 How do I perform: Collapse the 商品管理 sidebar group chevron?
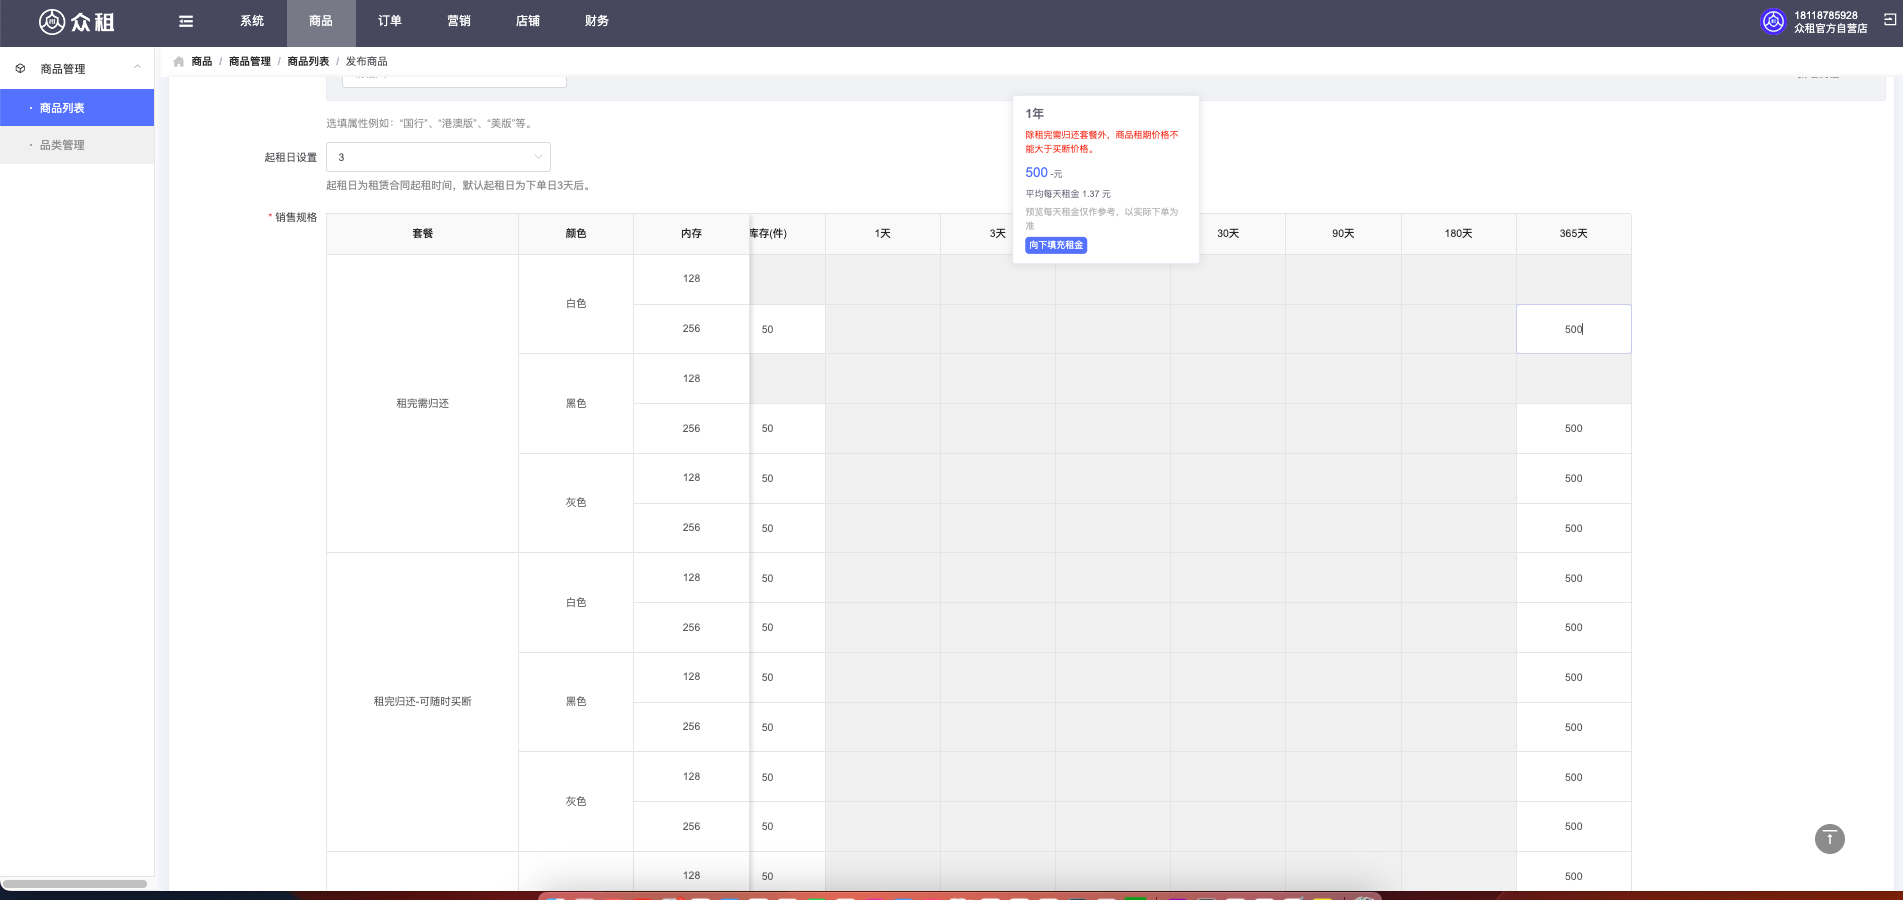tap(137, 68)
